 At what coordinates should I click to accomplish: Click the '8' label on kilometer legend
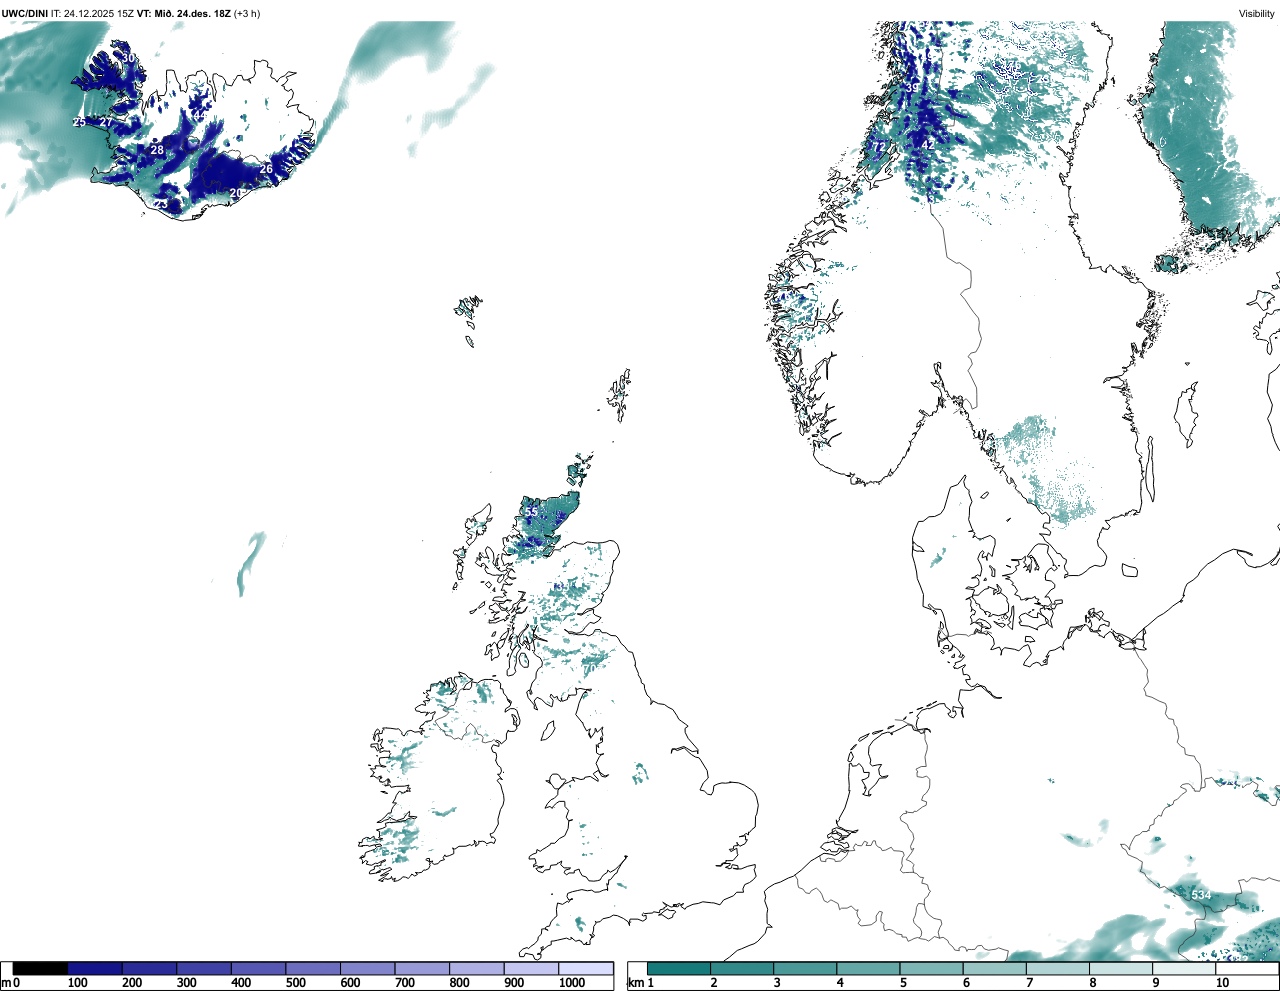(1093, 983)
